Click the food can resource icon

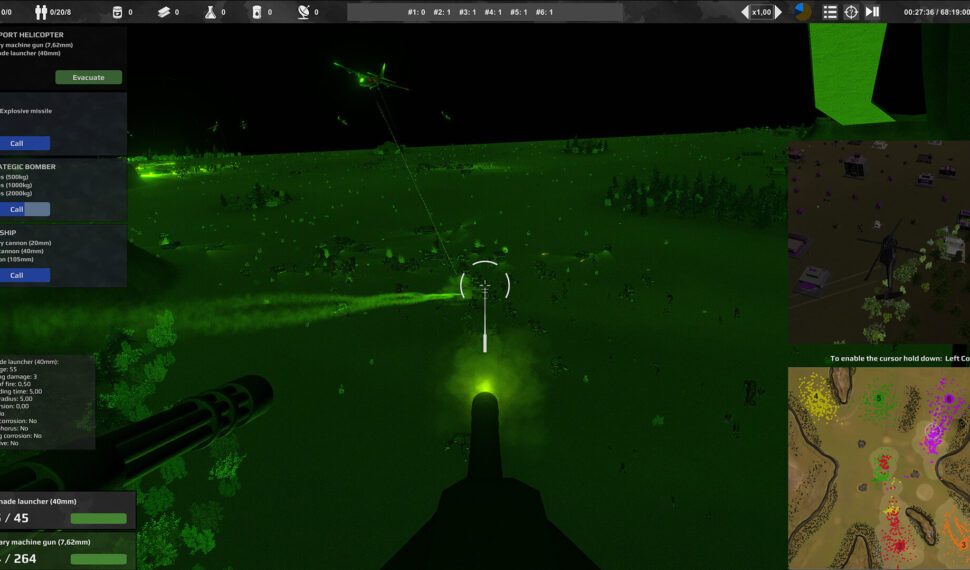click(x=116, y=12)
